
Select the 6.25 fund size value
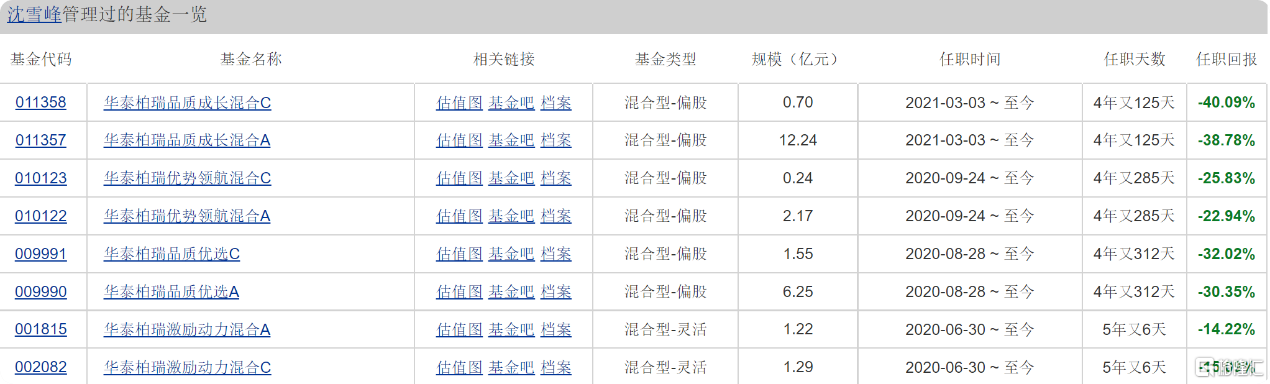click(798, 292)
